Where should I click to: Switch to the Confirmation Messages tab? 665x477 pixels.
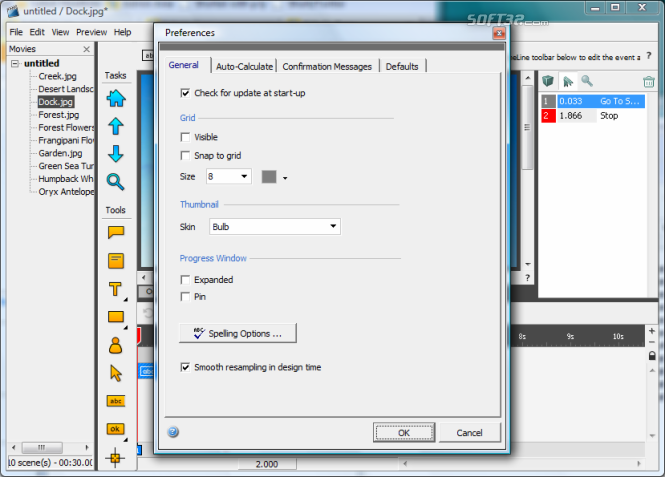pyautogui.click(x=327, y=67)
